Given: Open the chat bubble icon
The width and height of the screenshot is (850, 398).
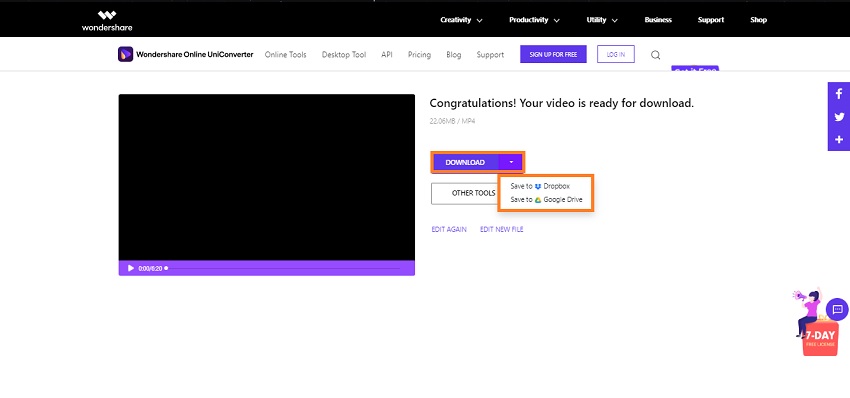Looking at the screenshot, I should 837,309.
